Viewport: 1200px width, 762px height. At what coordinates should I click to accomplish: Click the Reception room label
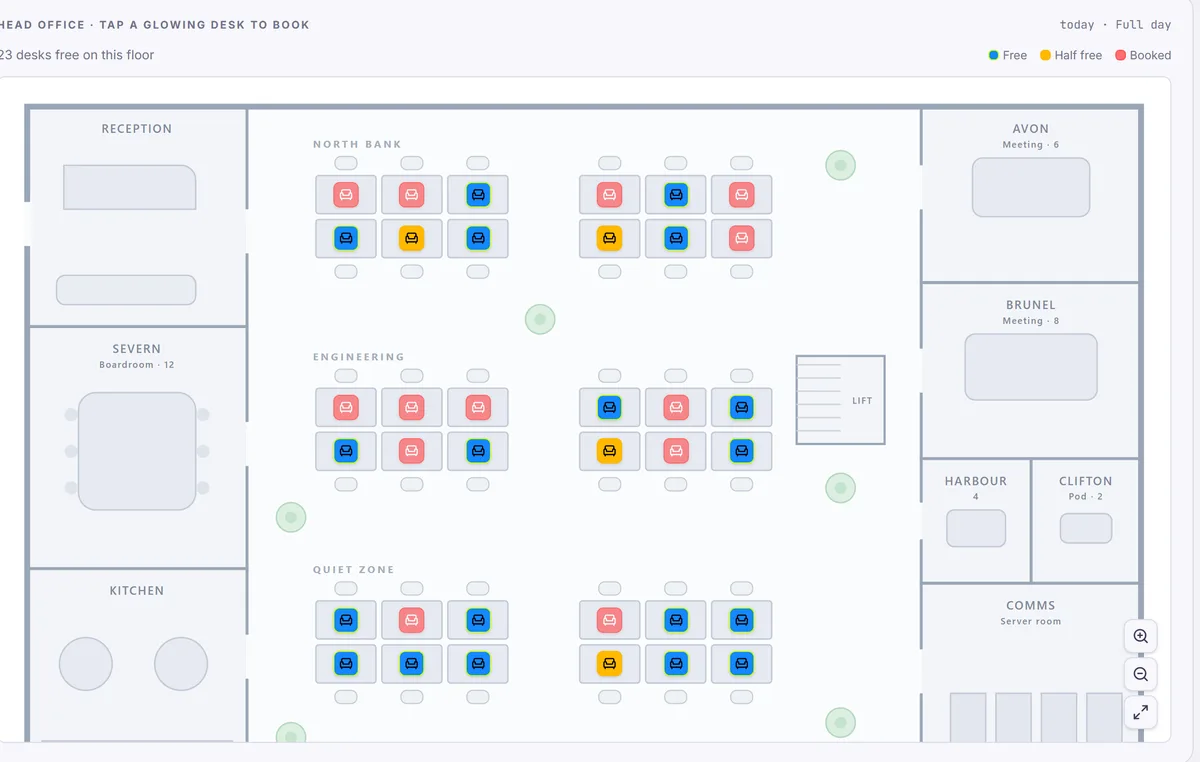[137, 129]
